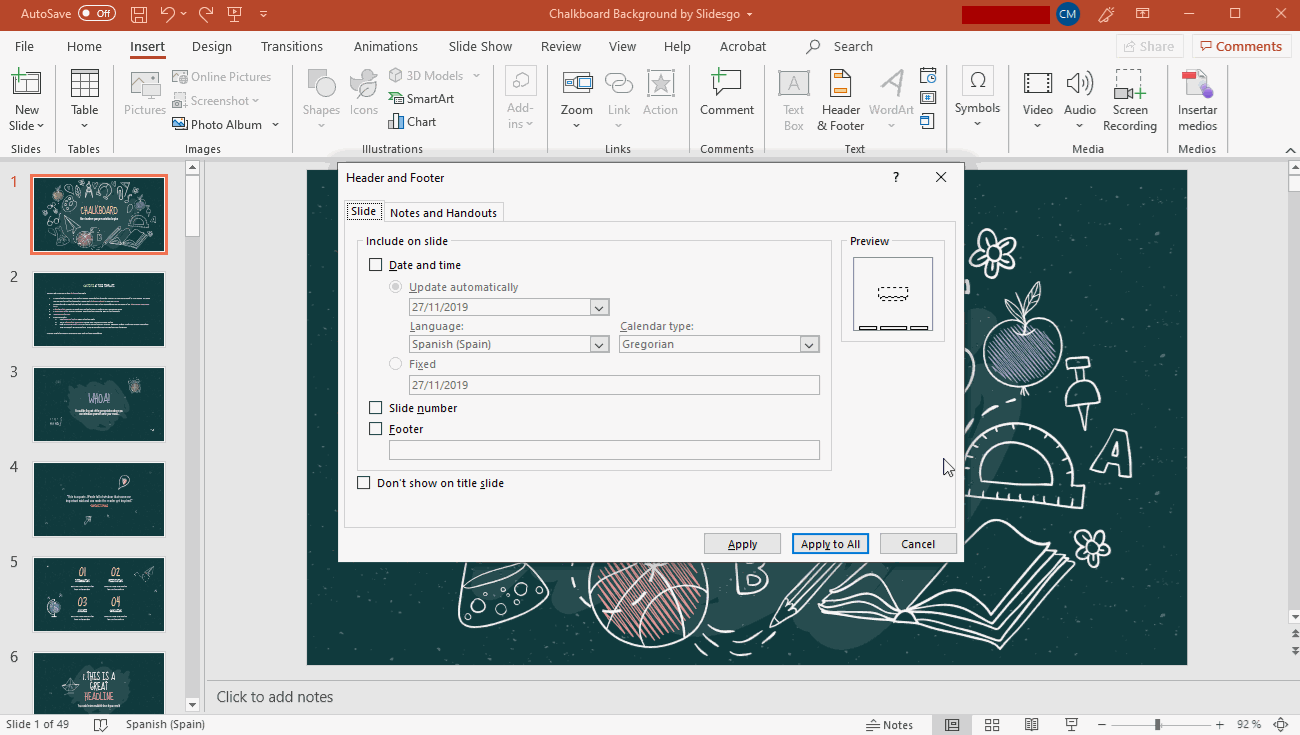Expand the Spanish (Spain) language dropdown
This screenshot has height=735, width=1300.
tap(599, 344)
